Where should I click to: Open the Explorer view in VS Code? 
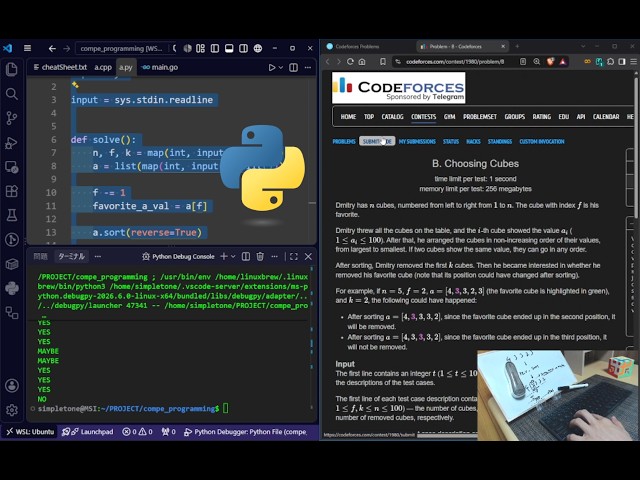(12, 69)
